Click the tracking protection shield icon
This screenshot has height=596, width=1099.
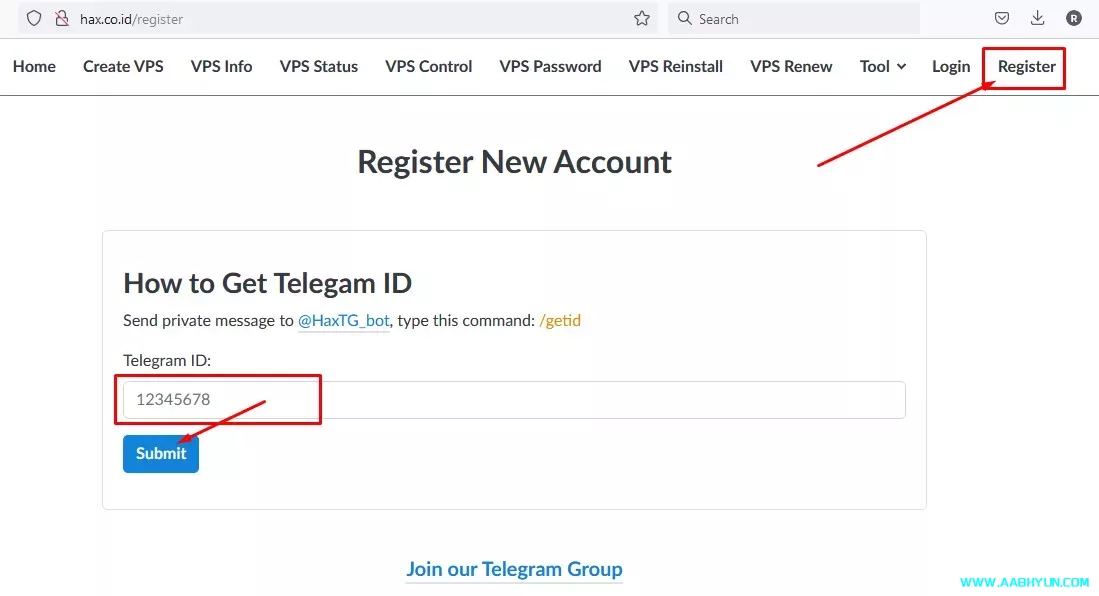pos(34,18)
